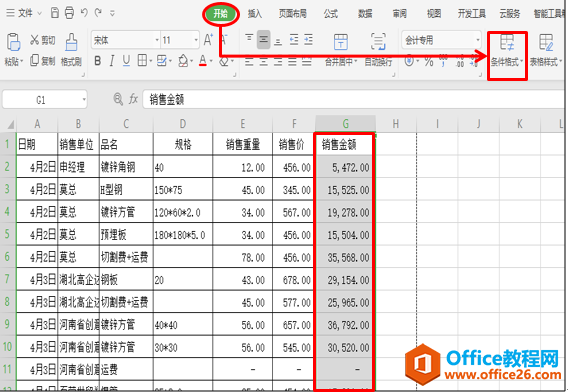Toggle Bold formatting

[x=97, y=61]
